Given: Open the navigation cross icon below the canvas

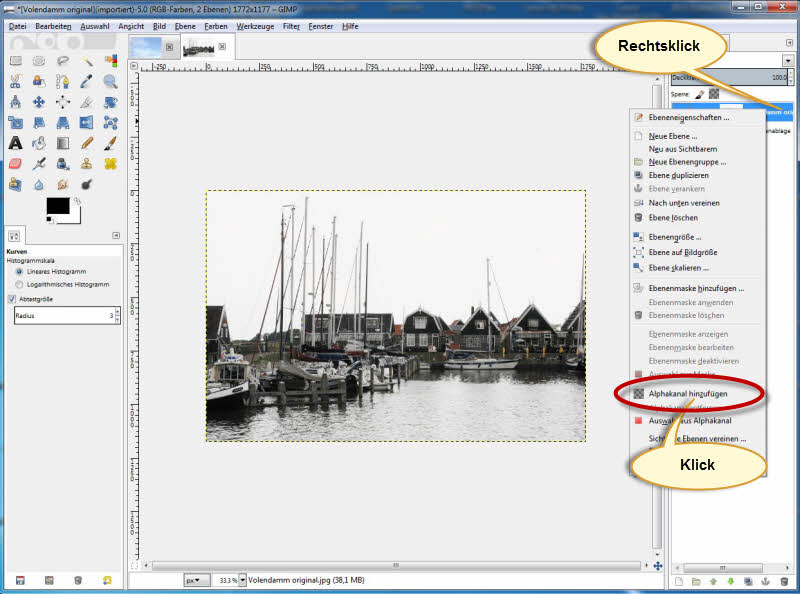Looking at the screenshot, I should click(658, 566).
